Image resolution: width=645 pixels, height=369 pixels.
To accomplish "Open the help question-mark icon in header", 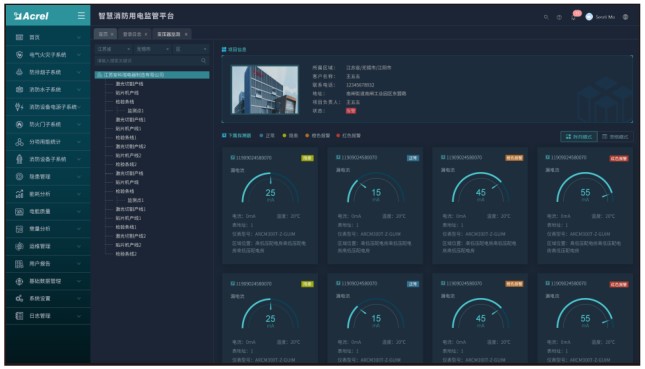I will tap(559, 17).
